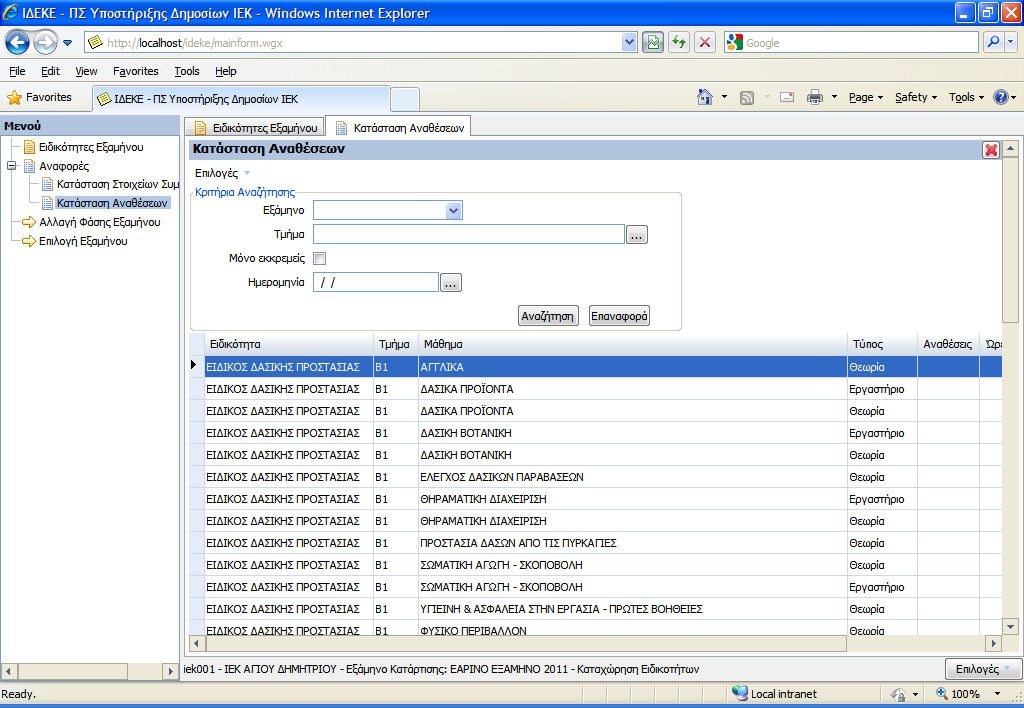
Task: Open the Edit menu
Action: [x=50, y=71]
